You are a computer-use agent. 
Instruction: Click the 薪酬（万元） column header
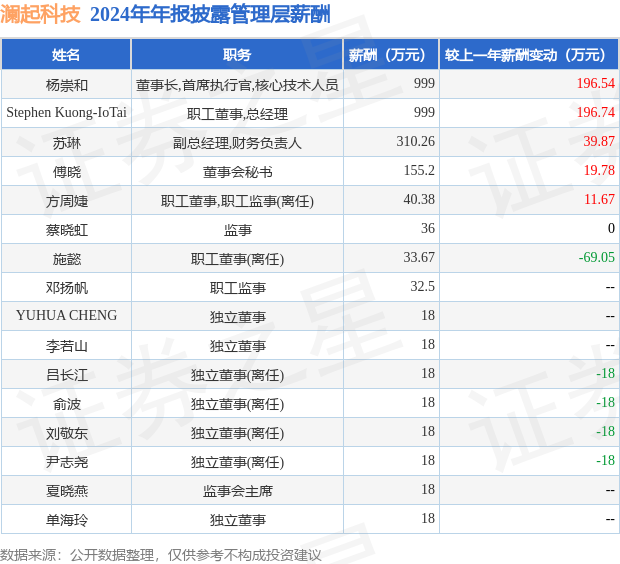point(391,55)
